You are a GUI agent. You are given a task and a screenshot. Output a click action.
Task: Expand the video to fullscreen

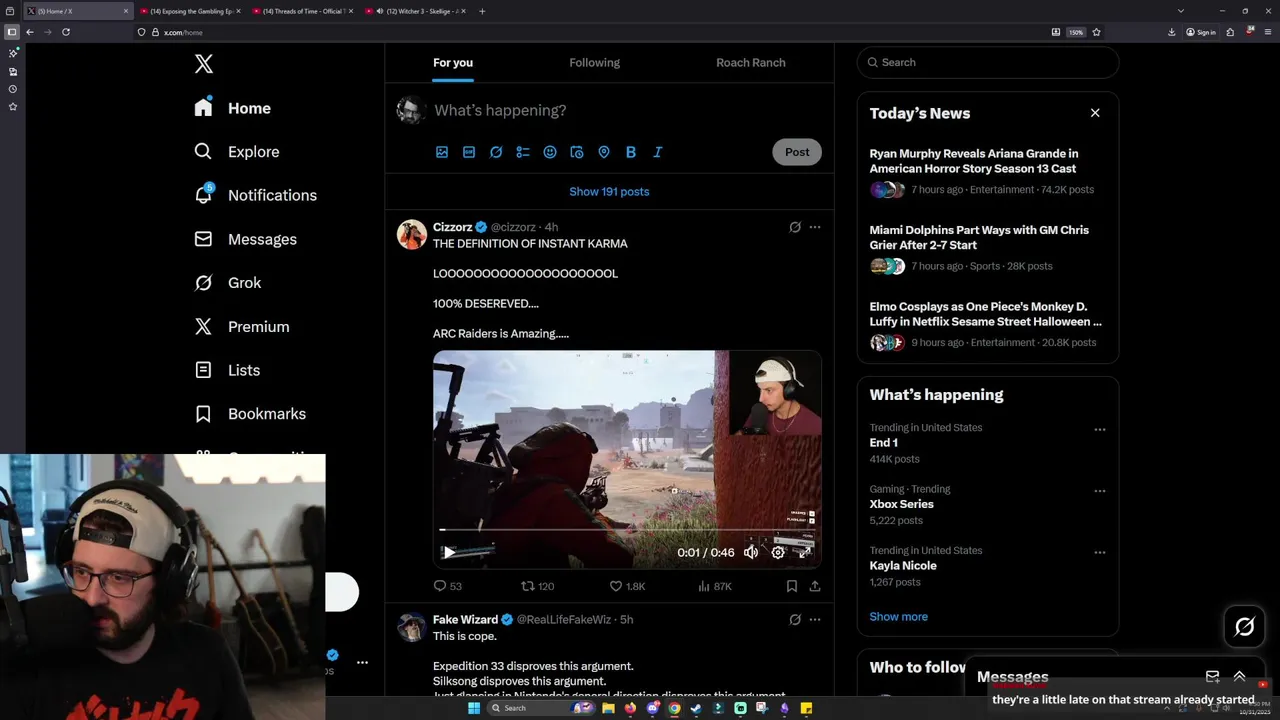[805, 552]
